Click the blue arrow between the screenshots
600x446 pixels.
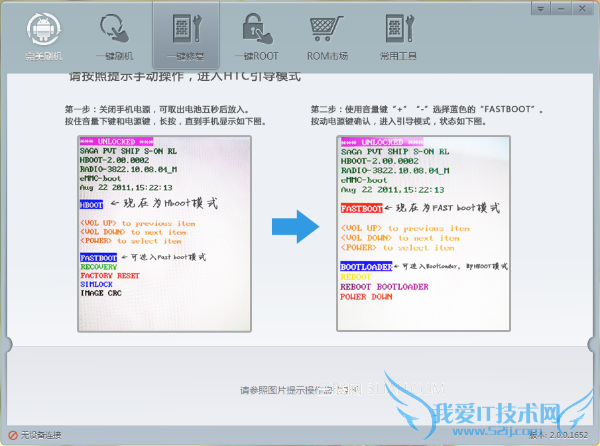(295, 226)
